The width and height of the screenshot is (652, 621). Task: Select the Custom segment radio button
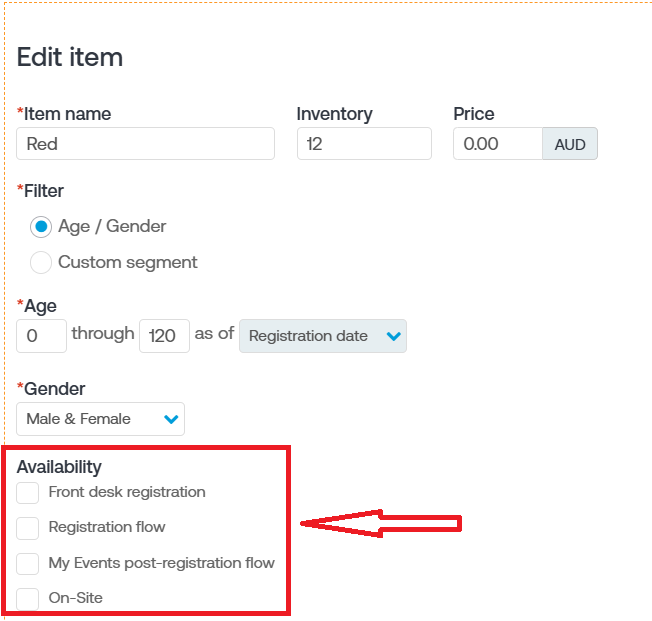(x=41, y=262)
